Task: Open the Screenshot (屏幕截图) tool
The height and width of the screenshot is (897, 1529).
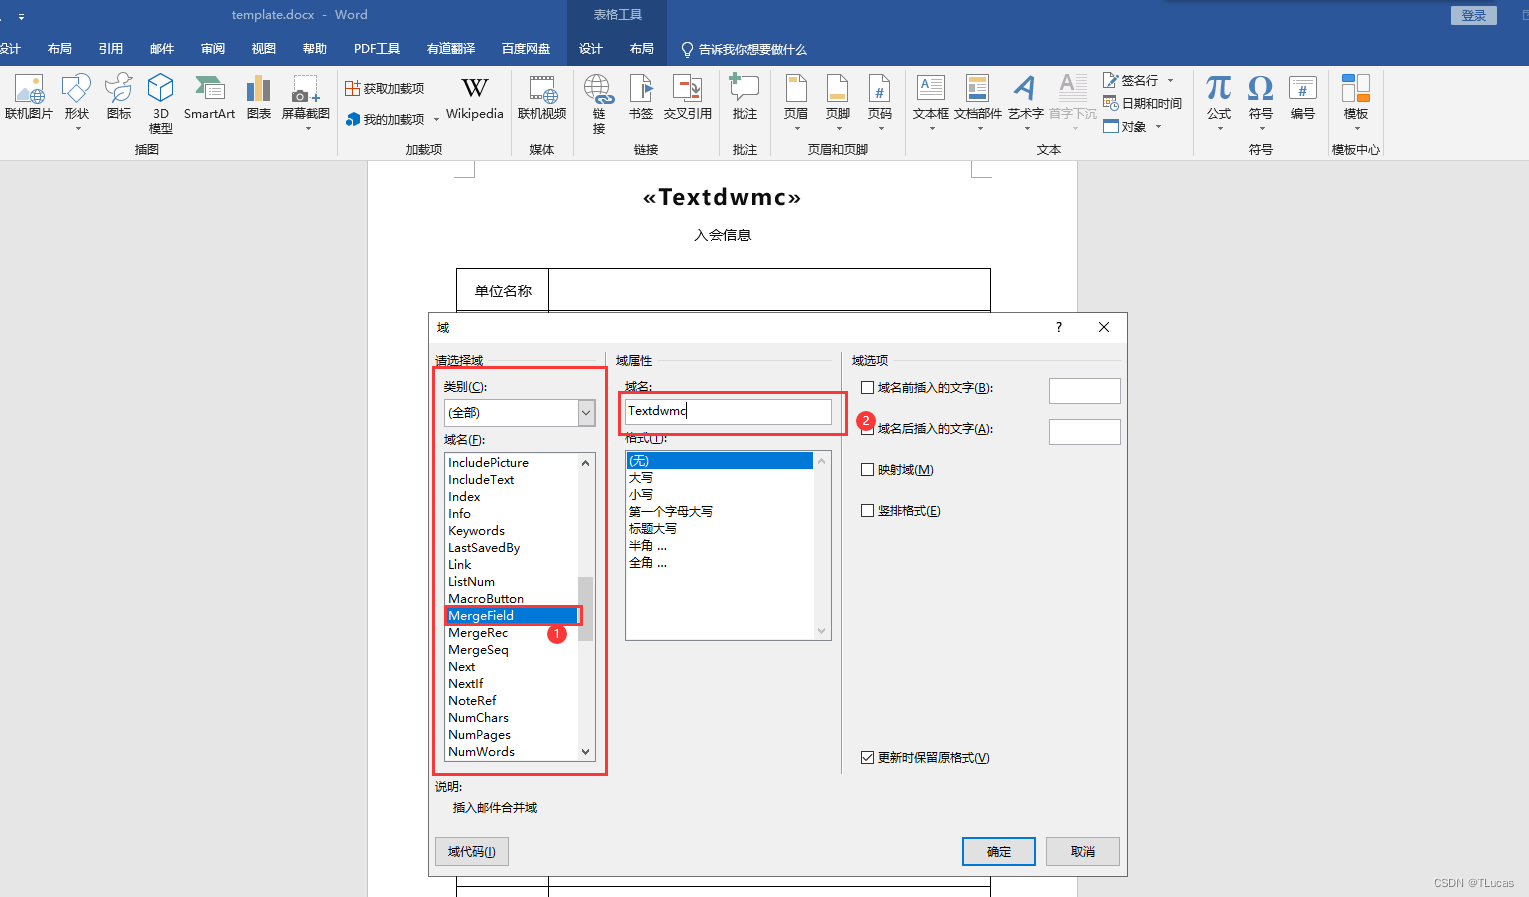Action: click(306, 101)
